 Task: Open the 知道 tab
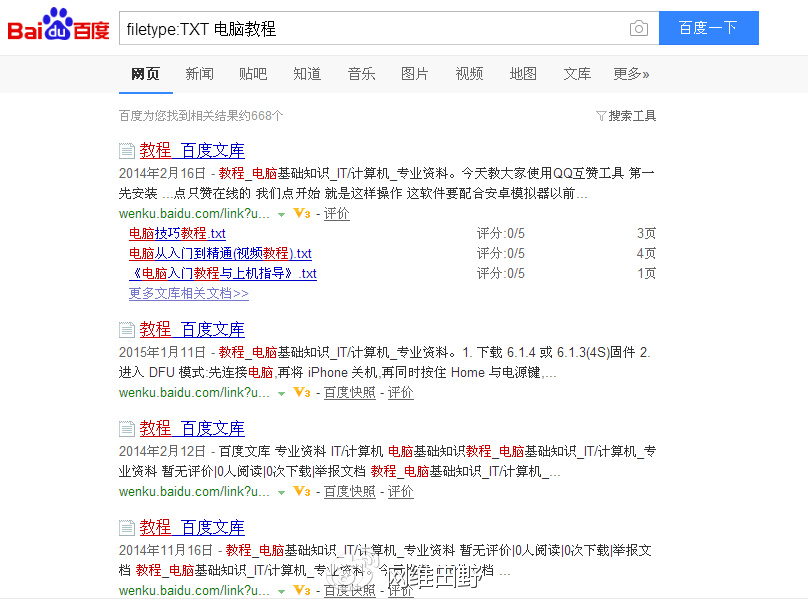307,74
